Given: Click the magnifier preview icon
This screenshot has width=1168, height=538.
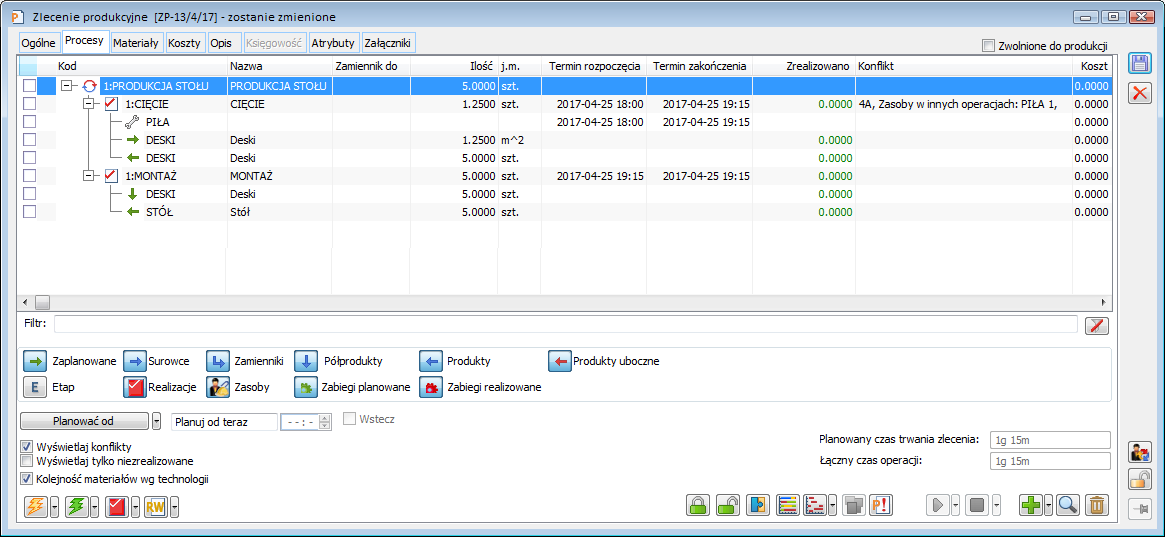Looking at the screenshot, I should (x=1067, y=506).
